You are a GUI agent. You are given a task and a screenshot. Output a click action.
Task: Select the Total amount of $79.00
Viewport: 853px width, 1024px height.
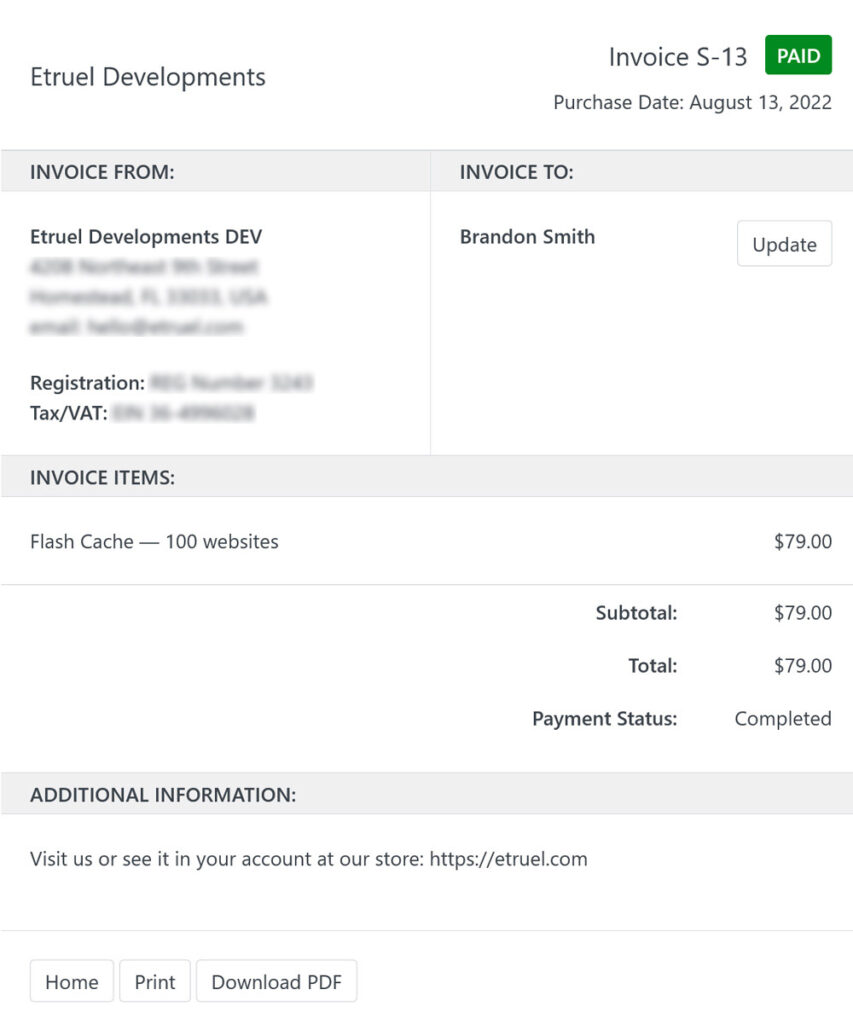pyautogui.click(x=804, y=665)
